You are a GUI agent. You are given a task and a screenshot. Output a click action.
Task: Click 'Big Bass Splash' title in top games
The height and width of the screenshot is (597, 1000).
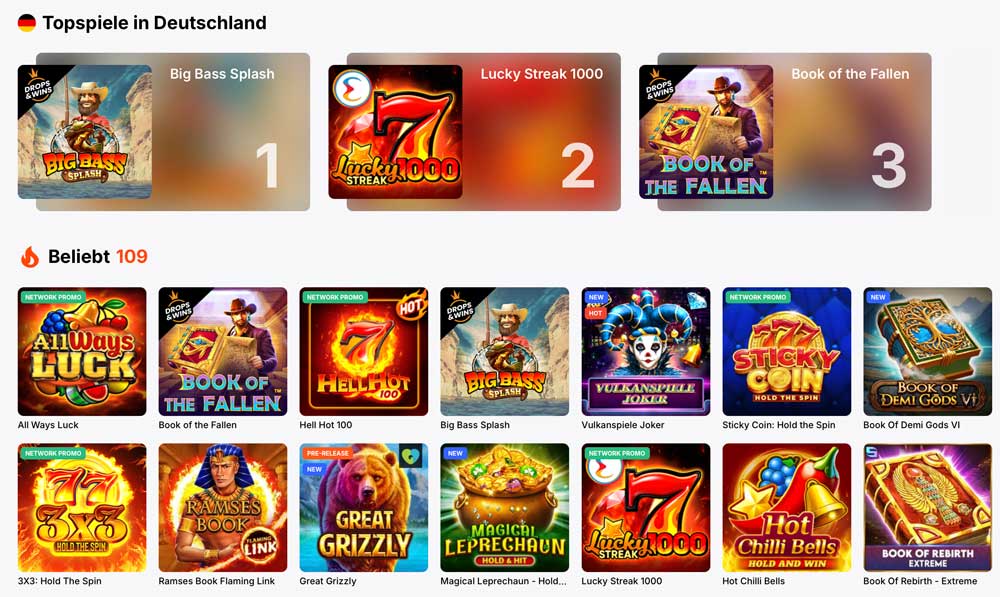[x=222, y=74]
